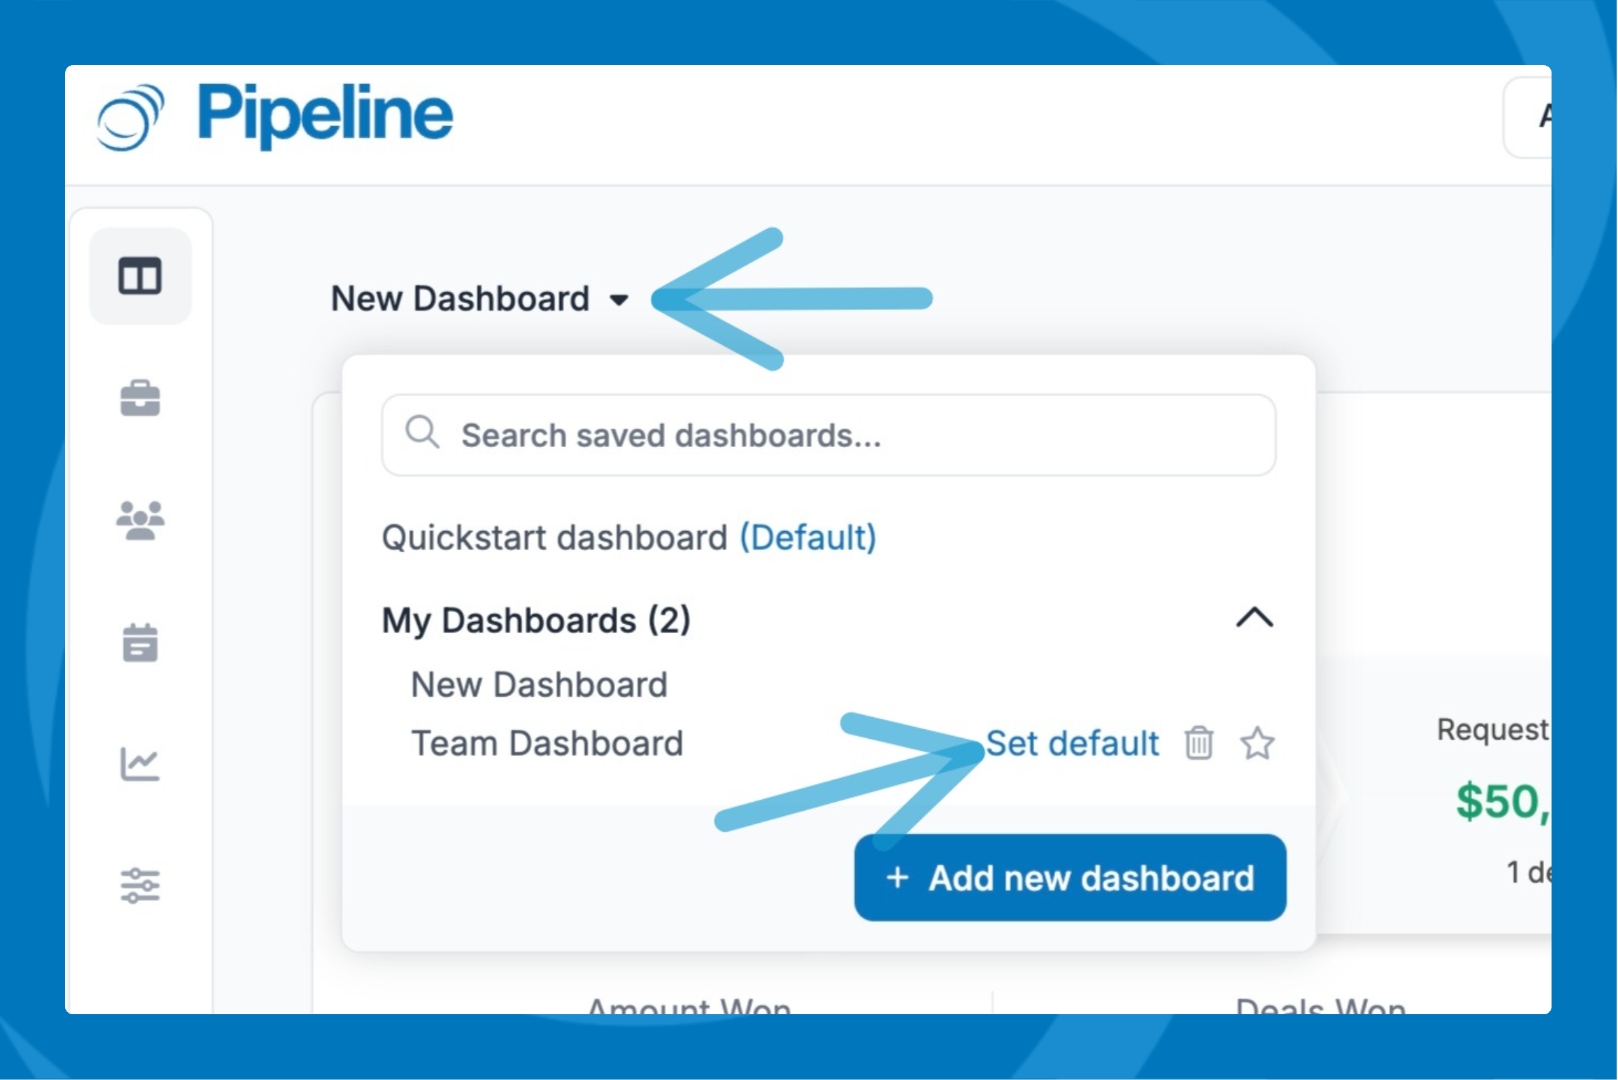The height and width of the screenshot is (1080, 1618).
Task: Open the briefcase deals sidebar icon
Action: (140, 398)
